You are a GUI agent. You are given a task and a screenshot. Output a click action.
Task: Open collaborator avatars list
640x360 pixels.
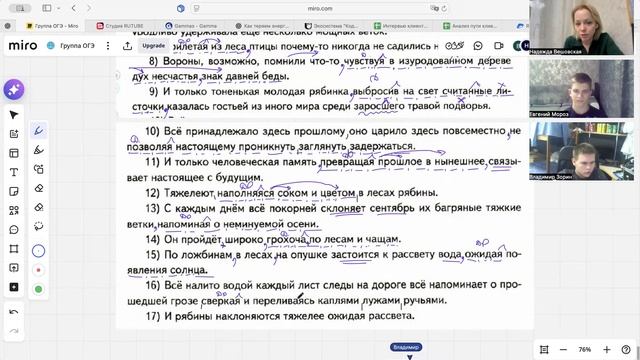click(521, 46)
